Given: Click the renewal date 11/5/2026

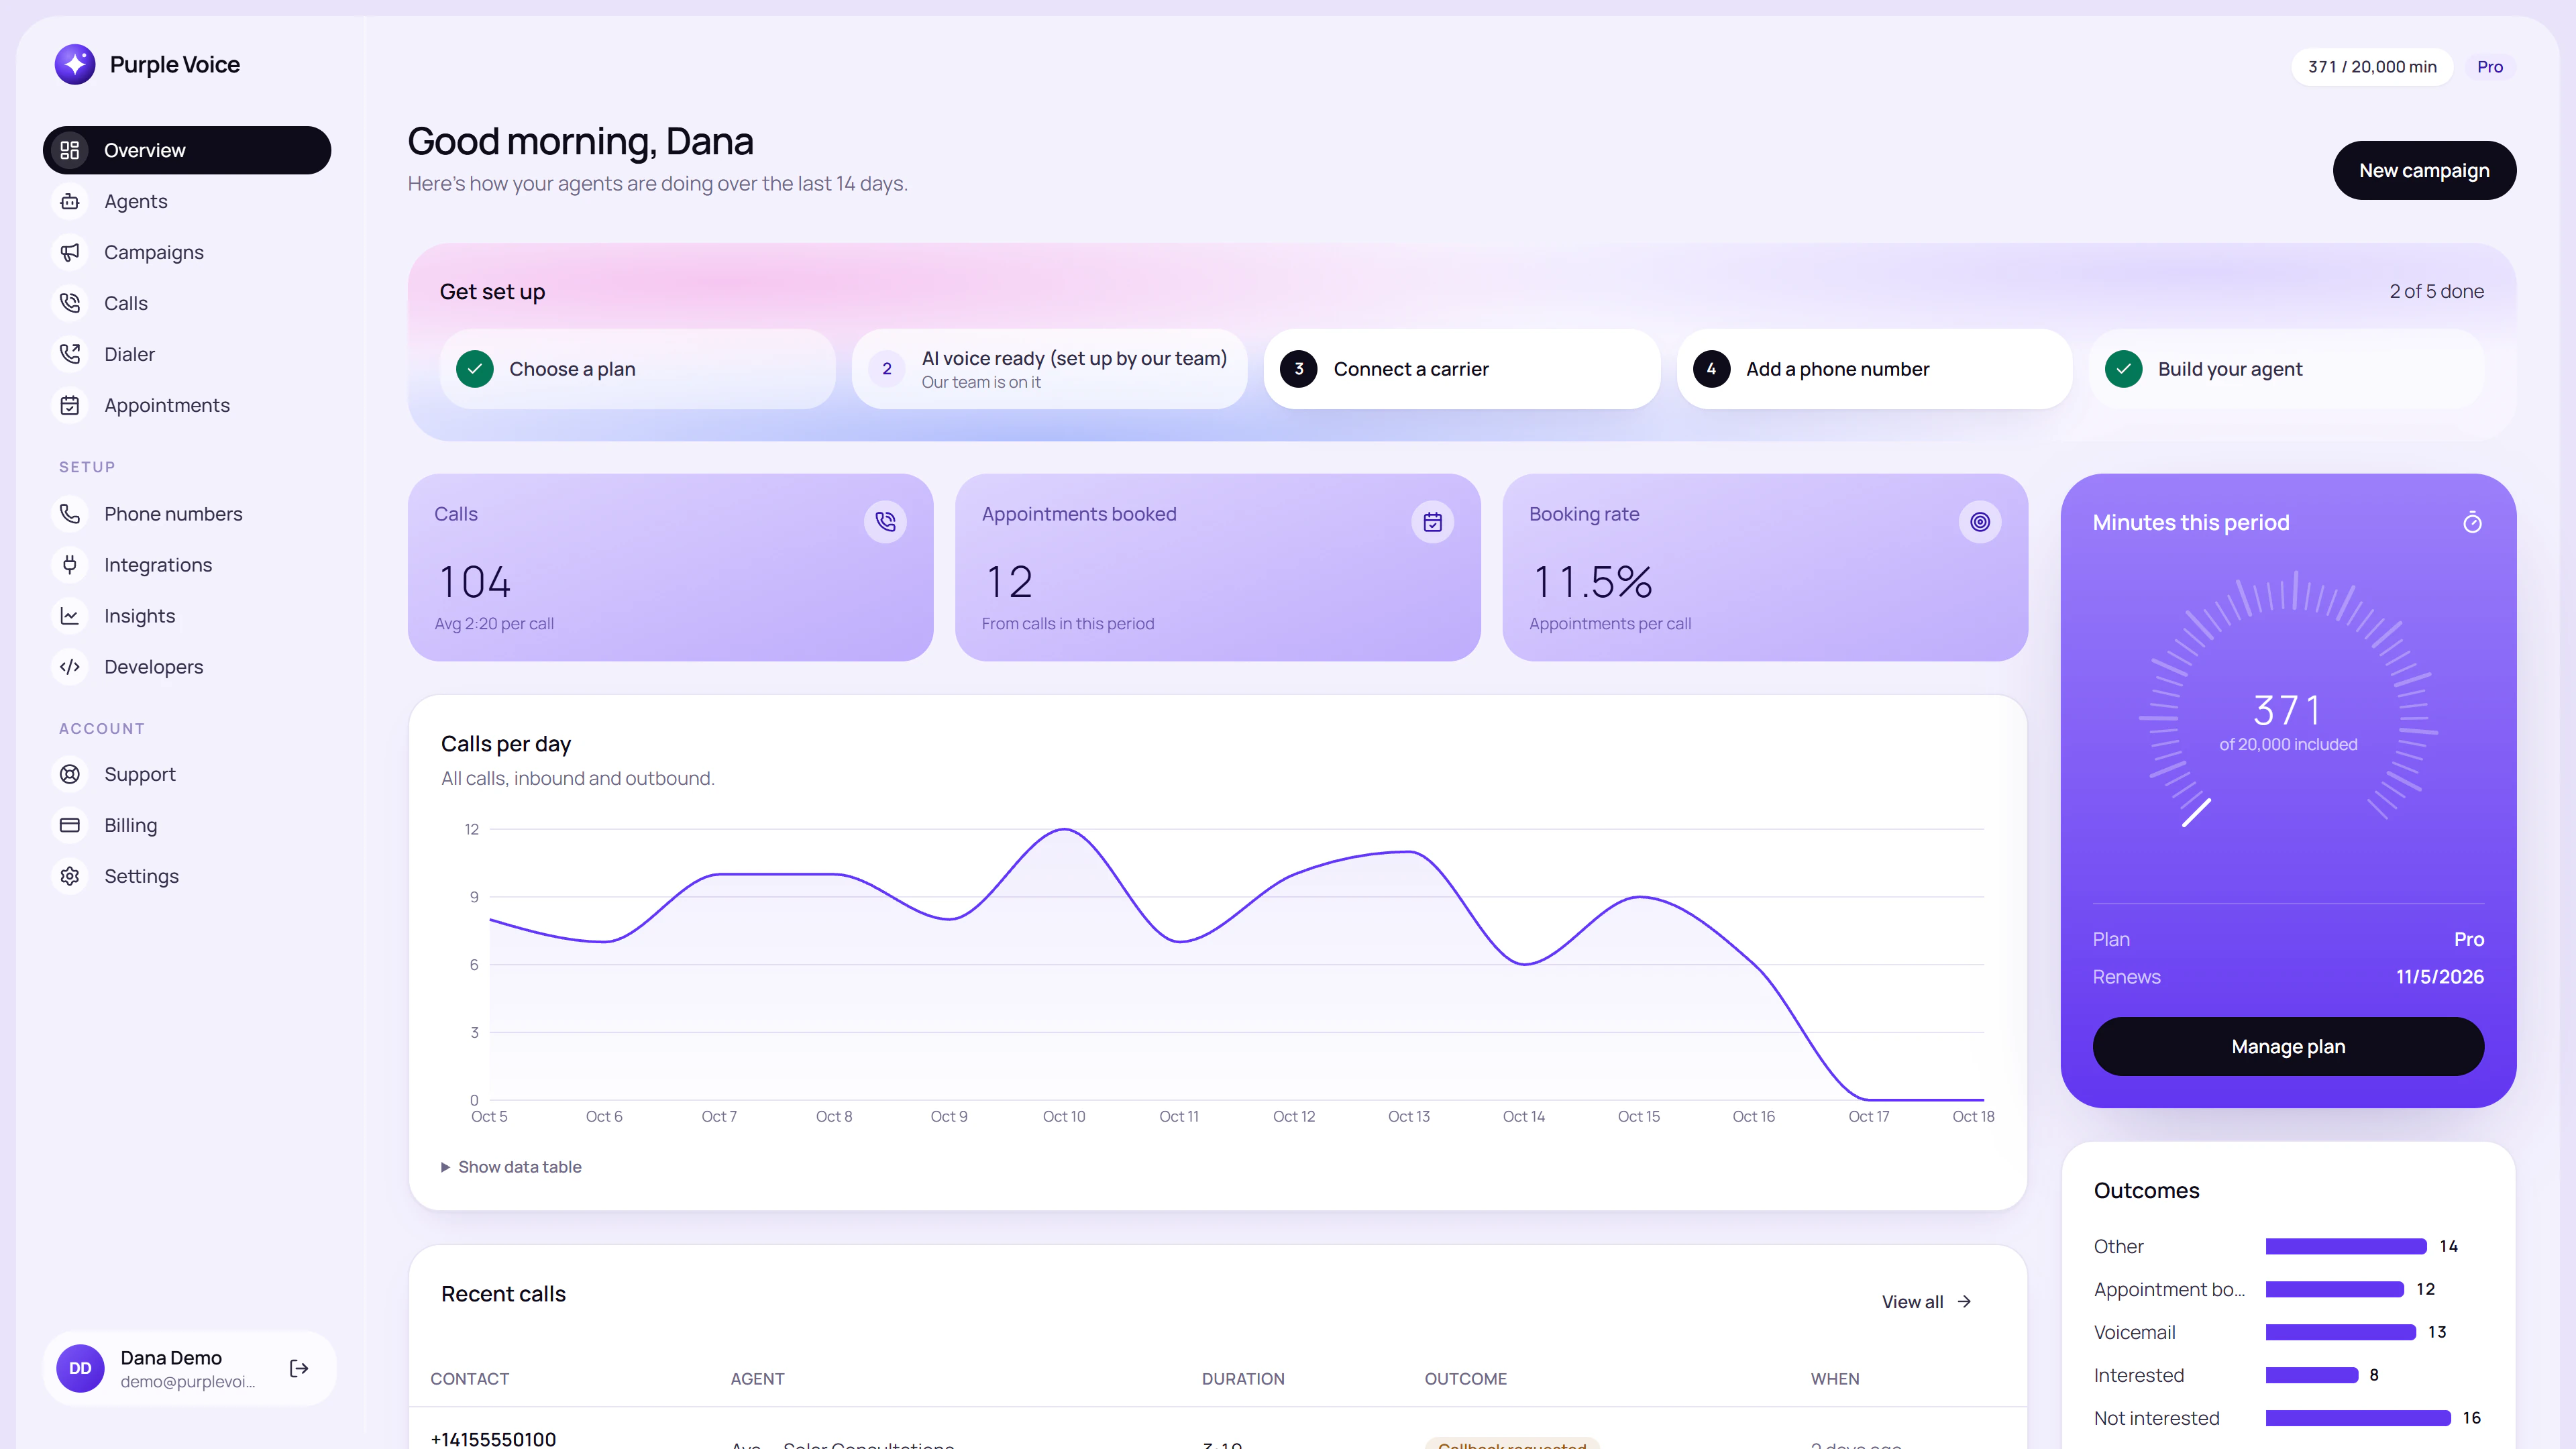Looking at the screenshot, I should click(x=2440, y=977).
